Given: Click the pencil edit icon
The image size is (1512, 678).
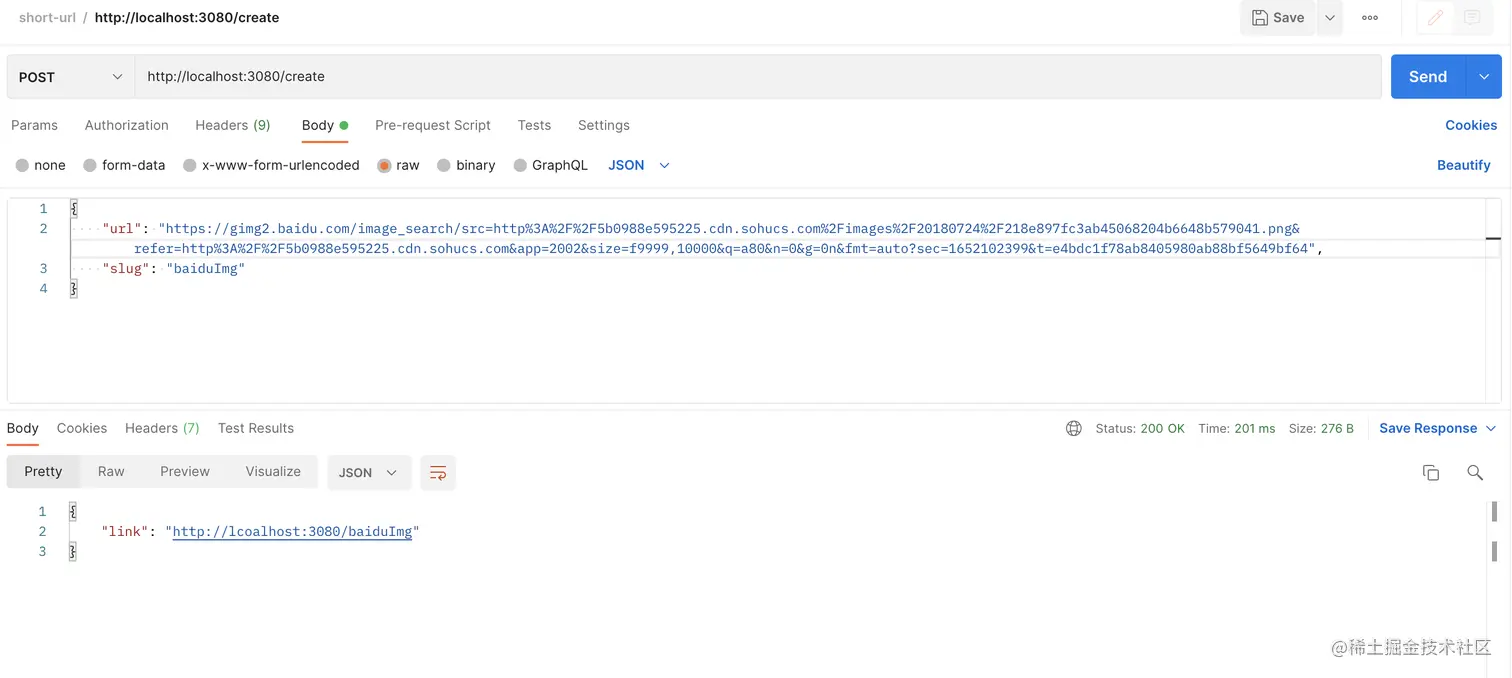Looking at the screenshot, I should coord(1435,18).
